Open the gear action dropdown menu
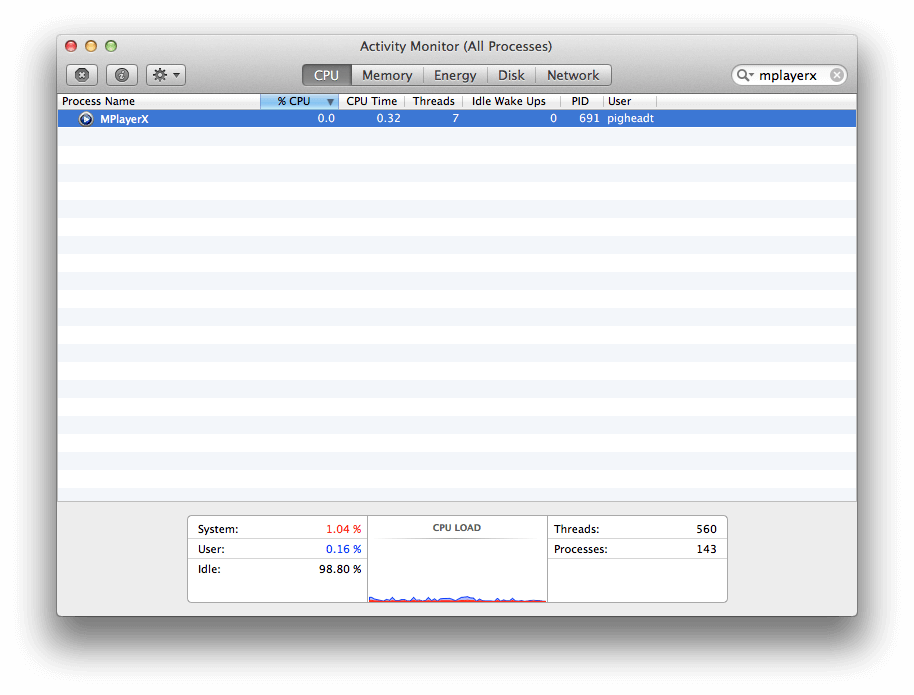The height and width of the screenshot is (695, 914). click(166, 75)
